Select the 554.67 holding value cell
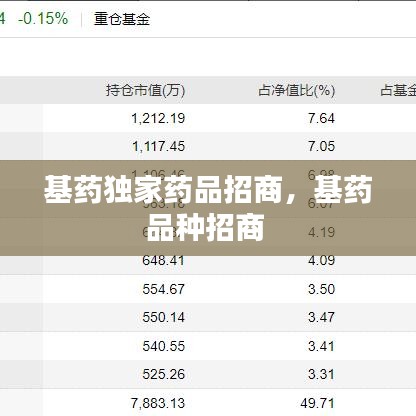The height and width of the screenshot is (416, 416). [x=163, y=289]
